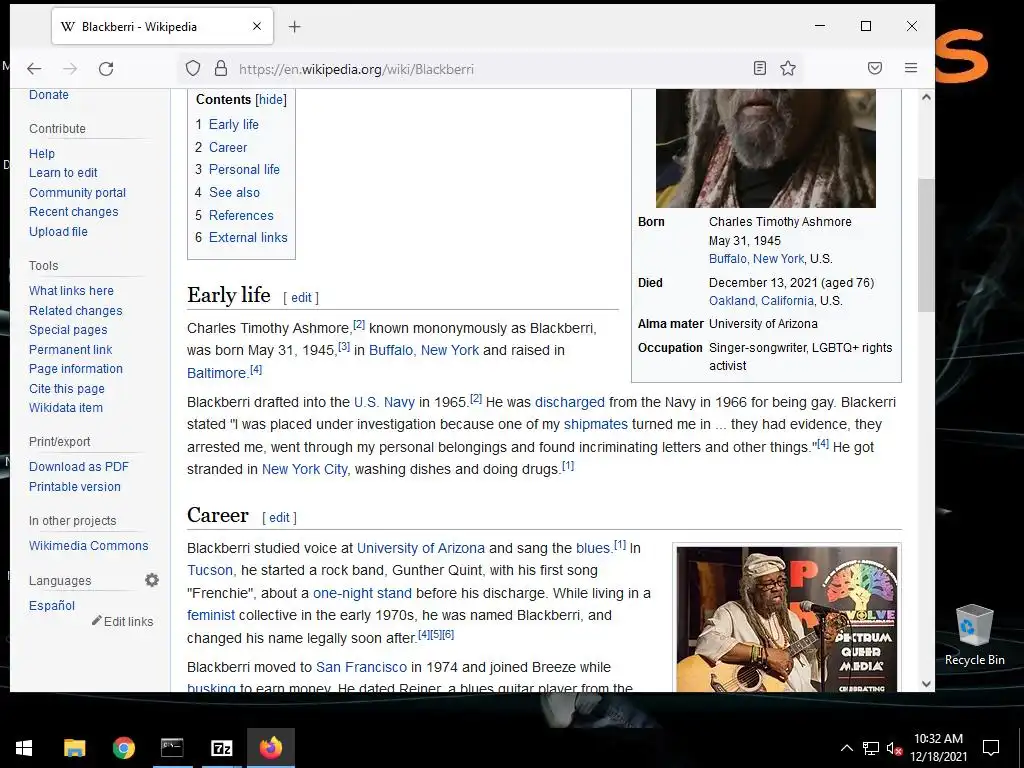Viewport: 1024px width, 768px height.
Task: Follow the University of Arizona link in Career
Action: 421,548
